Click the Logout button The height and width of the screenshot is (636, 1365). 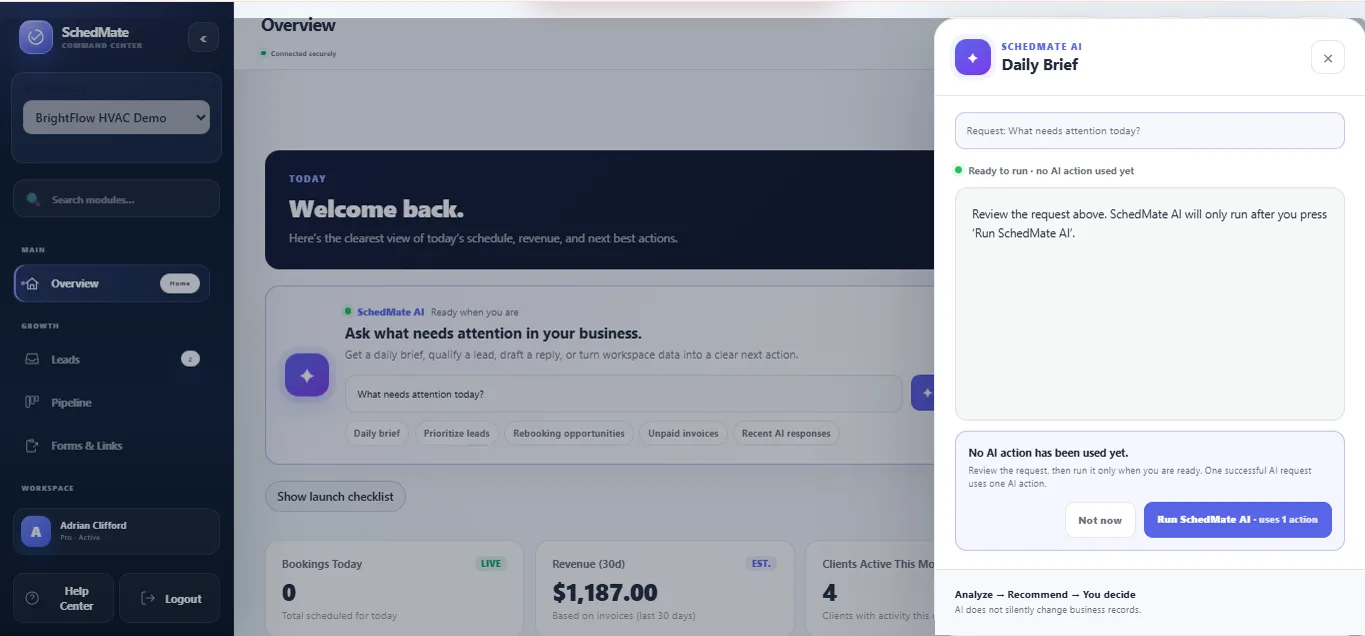(x=169, y=598)
